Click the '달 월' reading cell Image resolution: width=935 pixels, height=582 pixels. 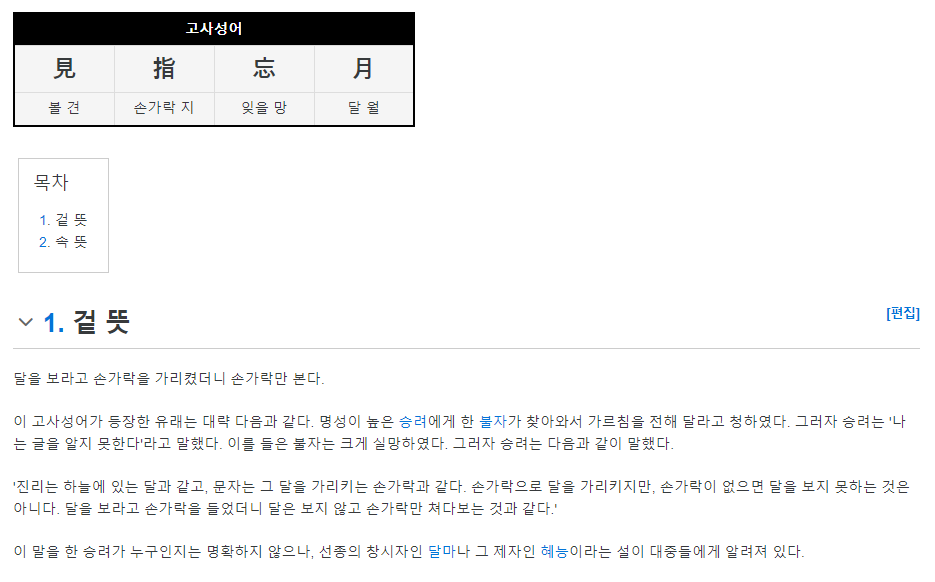tap(363, 108)
